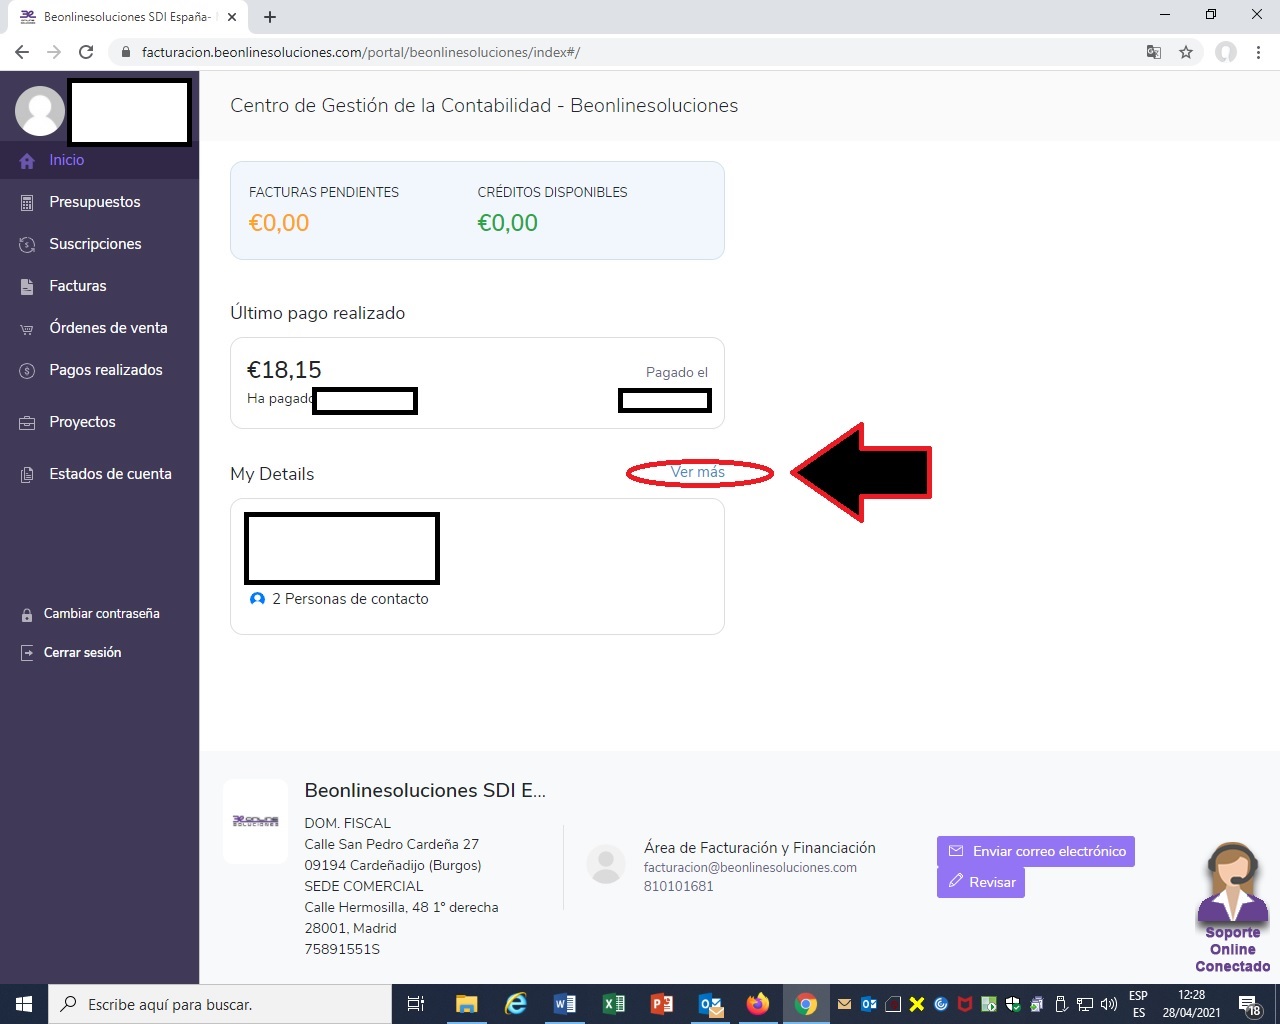Open Word from taskbar
1280x1024 pixels.
pos(564,1004)
